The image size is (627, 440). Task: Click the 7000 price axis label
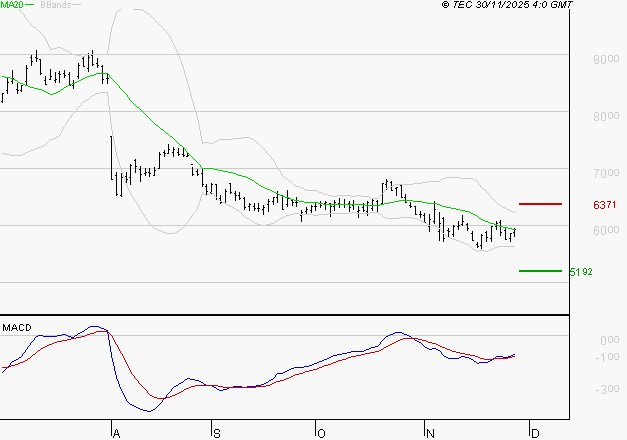[606, 173]
